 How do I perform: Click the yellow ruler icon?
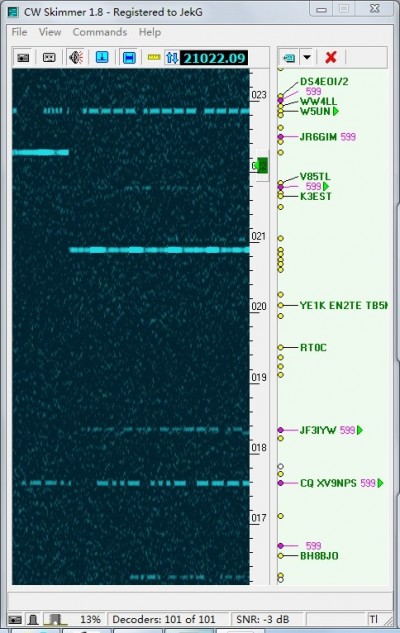tap(154, 57)
